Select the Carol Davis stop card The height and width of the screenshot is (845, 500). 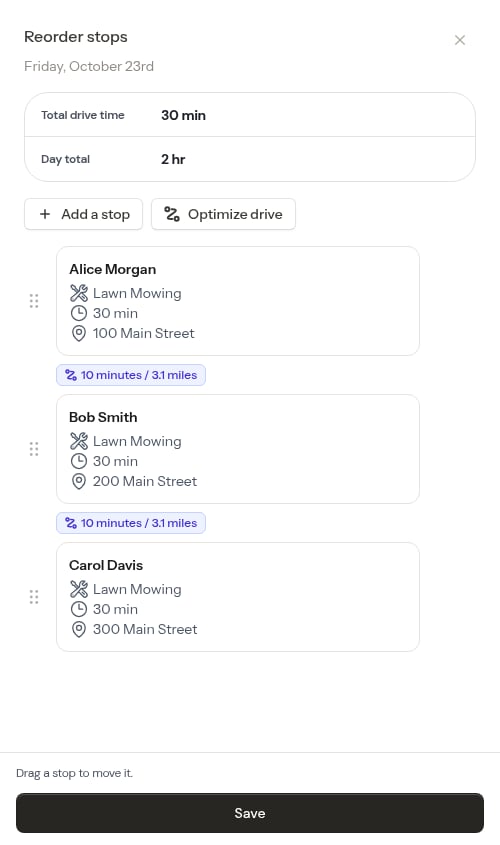(x=238, y=597)
